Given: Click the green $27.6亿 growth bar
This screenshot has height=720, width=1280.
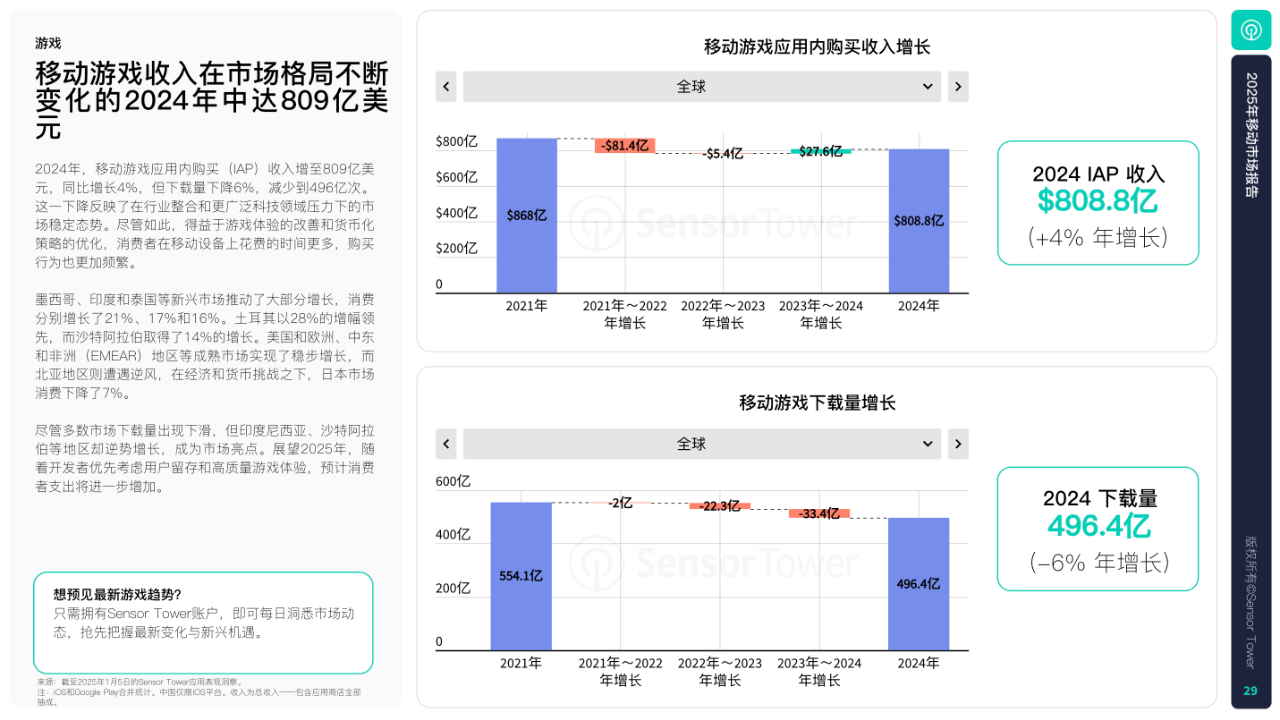Looking at the screenshot, I should point(820,151).
